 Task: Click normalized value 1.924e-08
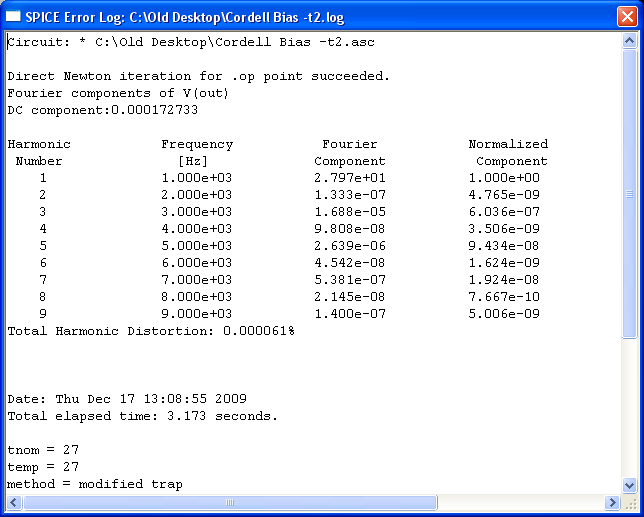click(504, 280)
